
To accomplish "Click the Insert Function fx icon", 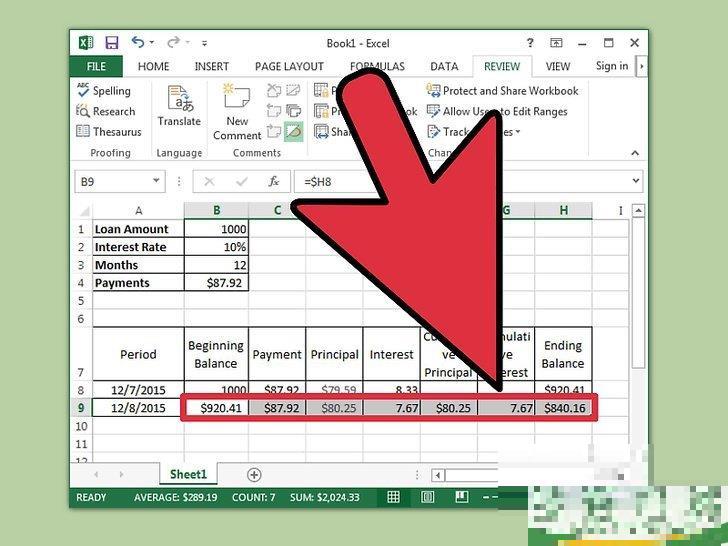I will point(273,182).
